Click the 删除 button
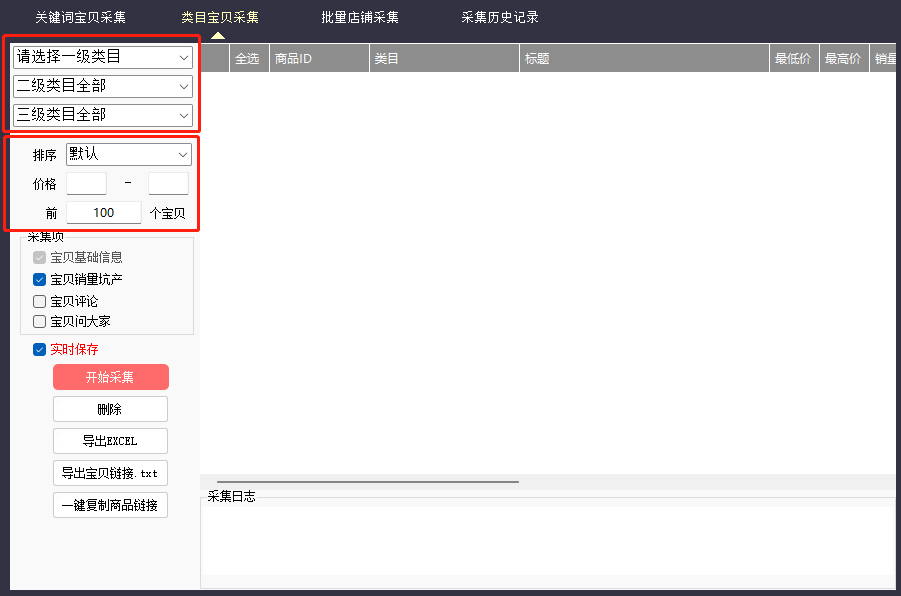901x596 pixels. click(x=110, y=409)
